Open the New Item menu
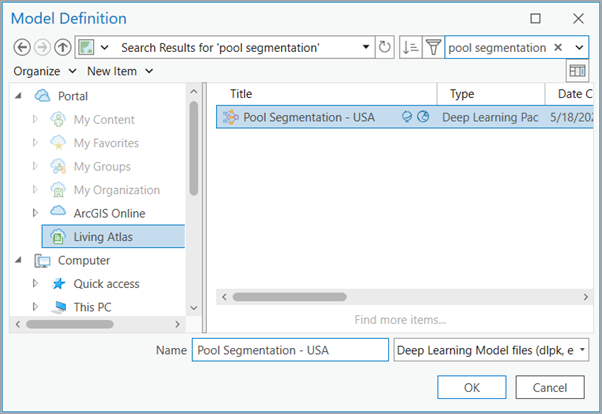 click(x=119, y=71)
